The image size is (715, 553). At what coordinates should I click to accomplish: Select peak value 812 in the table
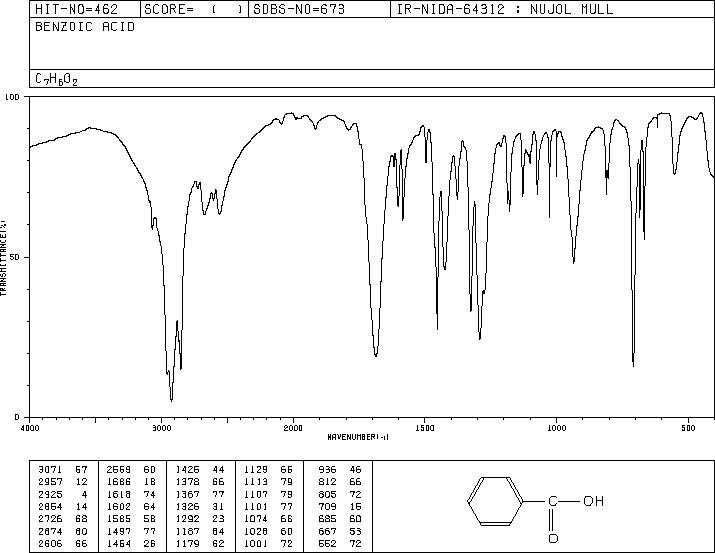coord(327,482)
